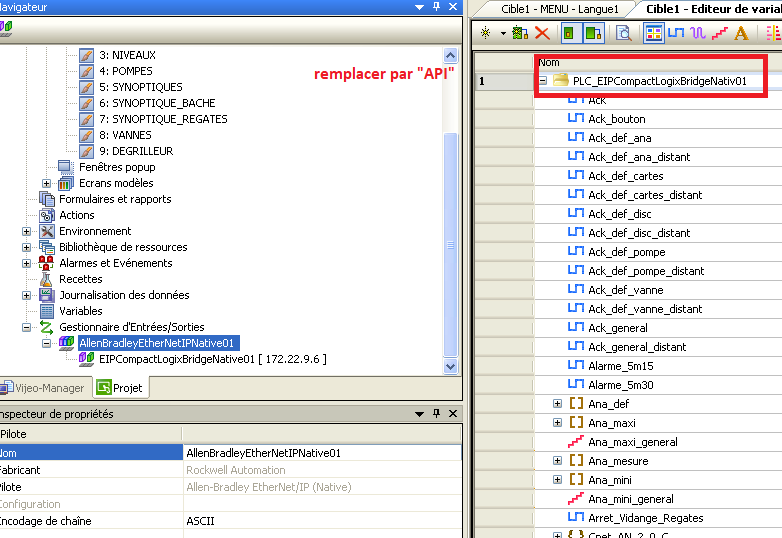Screen dimensions: 782x538
Task: Select EIPCompactLogixBridgeNative01 device in tree
Action: click(212, 359)
